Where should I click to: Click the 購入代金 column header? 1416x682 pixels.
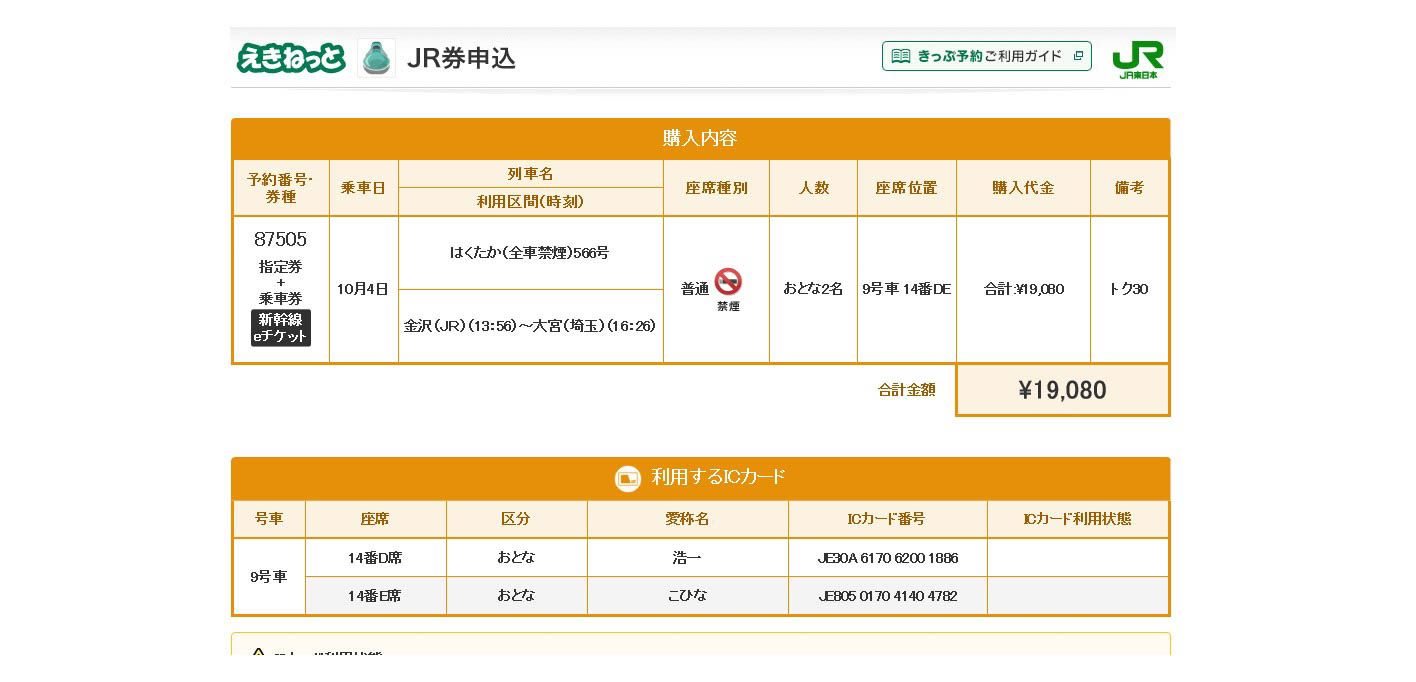pos(1023,188)
